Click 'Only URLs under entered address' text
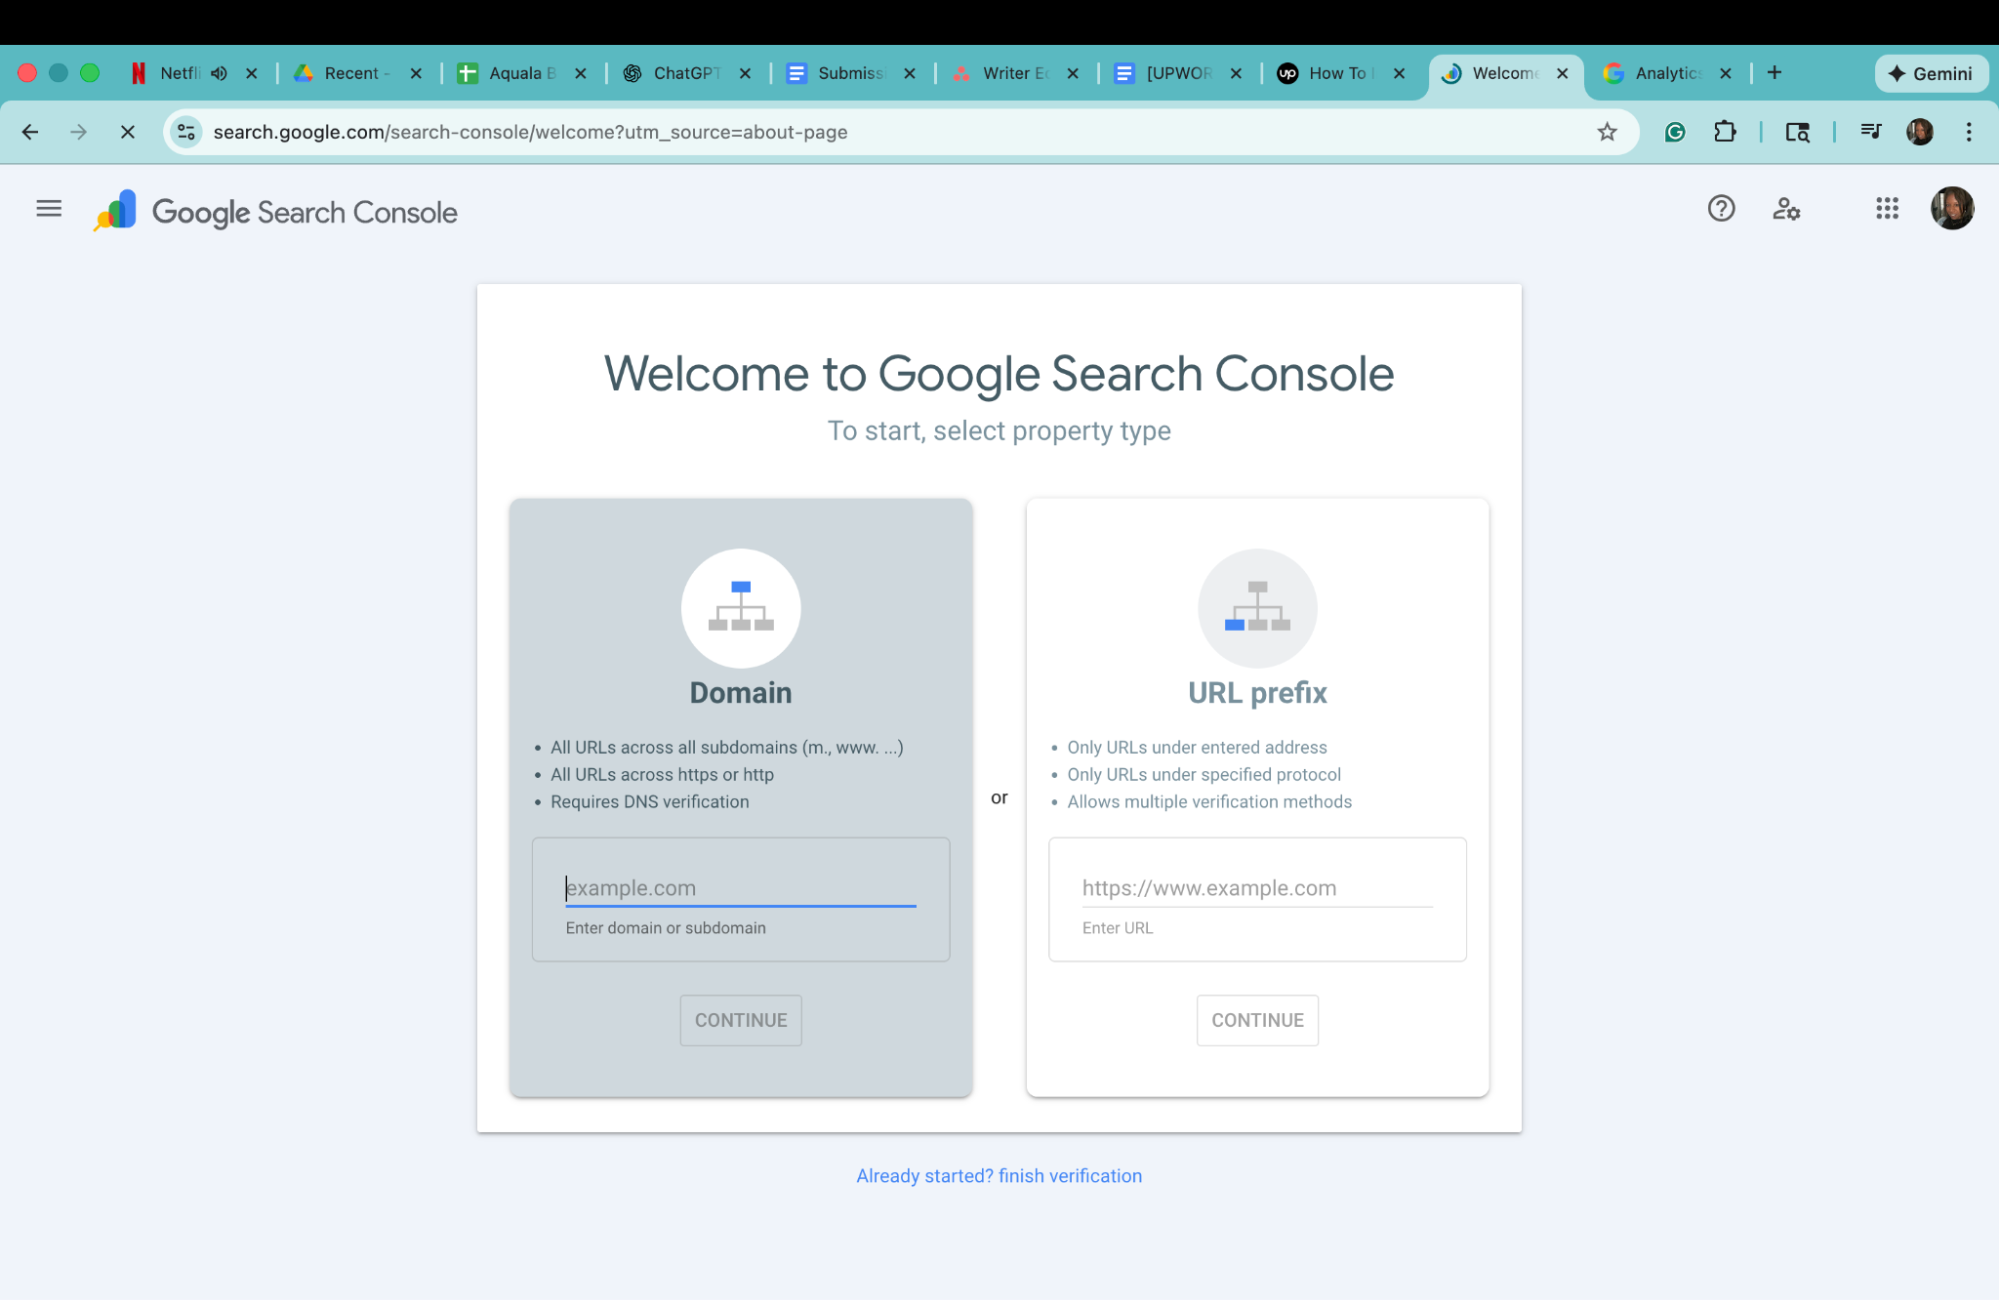1999x1301 pixels. tap(1197, 748)
